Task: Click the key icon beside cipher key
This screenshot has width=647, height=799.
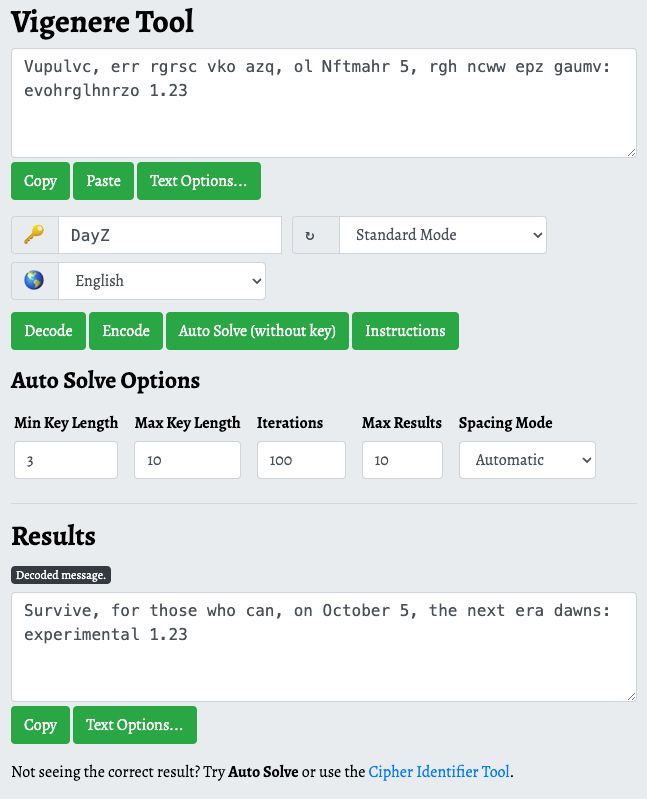Action: pos(34,235)
